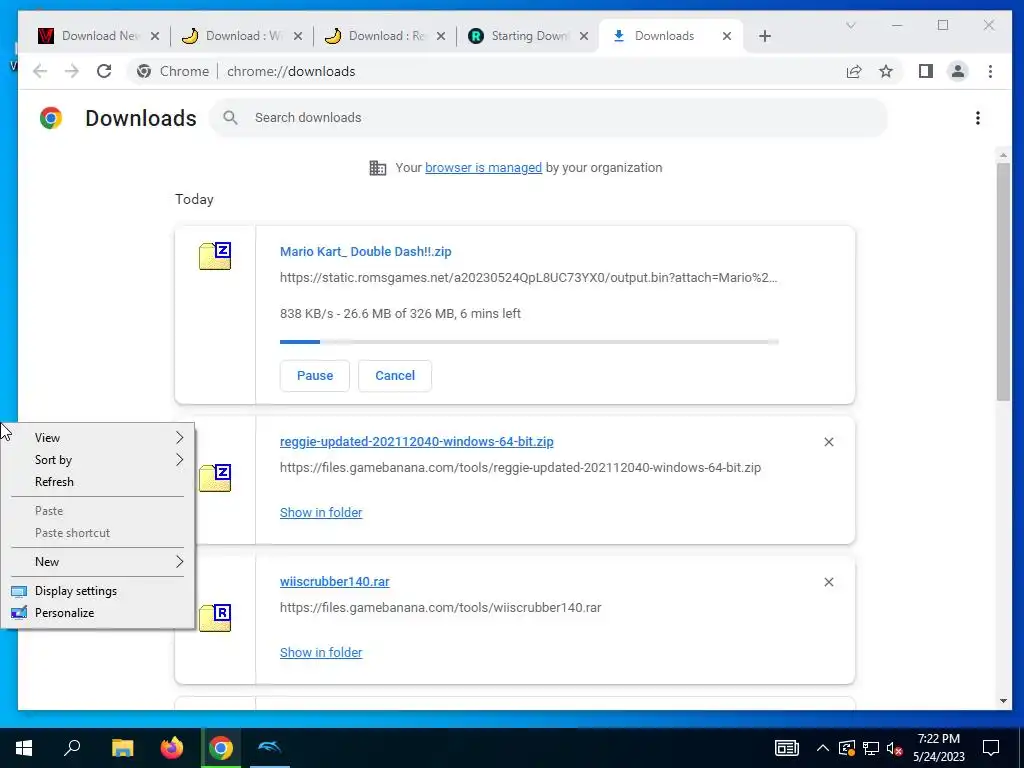The height and width of the screenshot is (768, 1024).
Task: Open Chrome's three-dot main menu
Action: (x=990, y=71)
